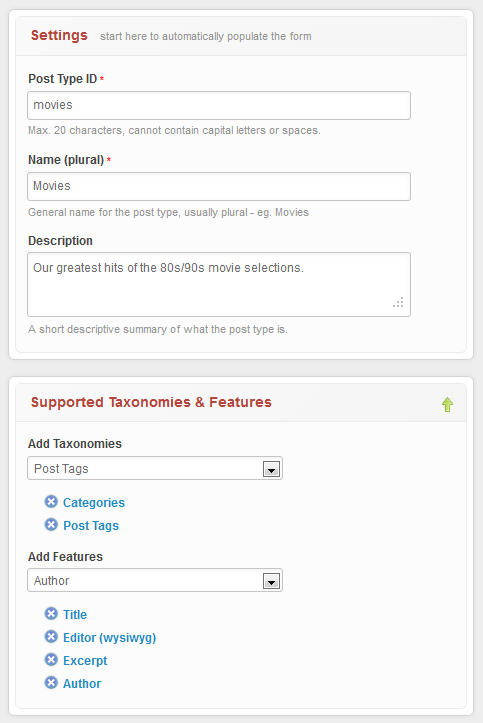Click X icon beside Author feature

[x=51, y=682]
